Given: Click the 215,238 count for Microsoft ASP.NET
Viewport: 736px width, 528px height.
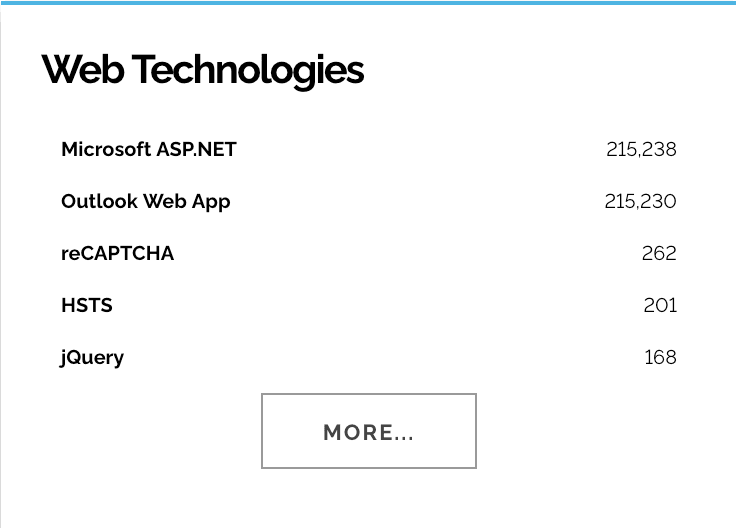Looking at the screenshot, I should pyautogui.click(x=641, y=150).
